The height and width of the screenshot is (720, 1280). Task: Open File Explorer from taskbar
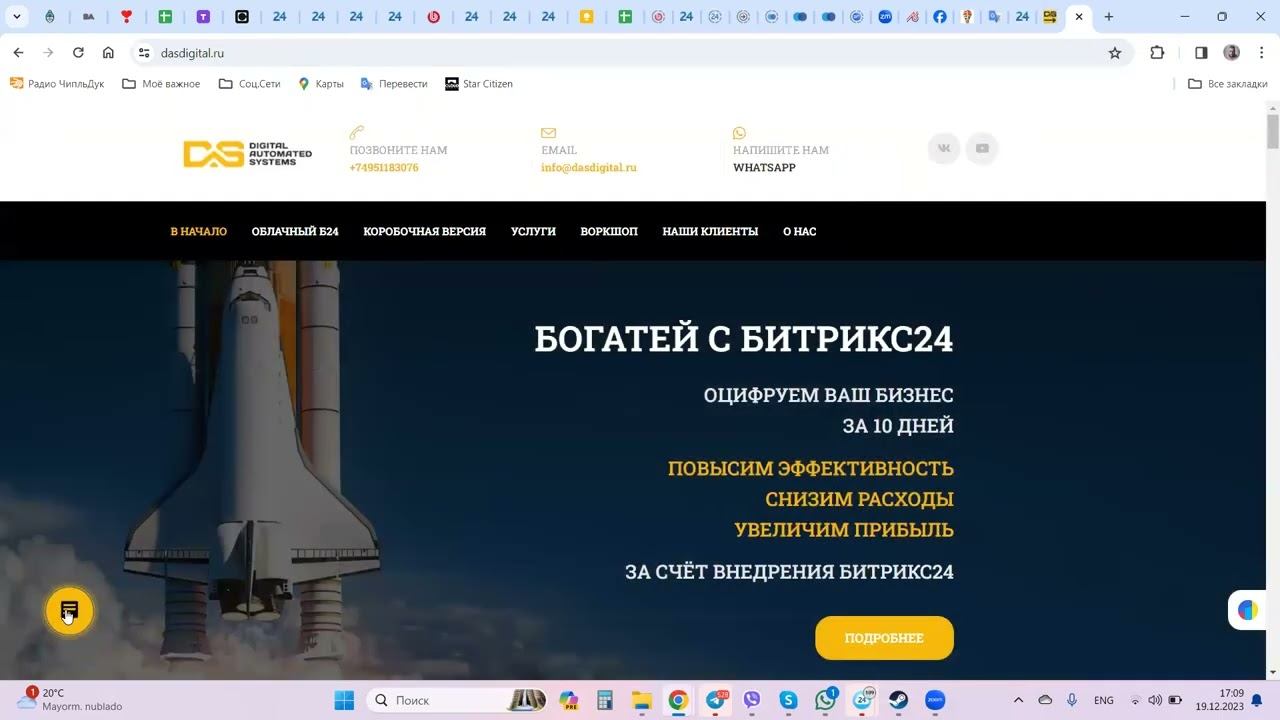[x=641, y=700]
